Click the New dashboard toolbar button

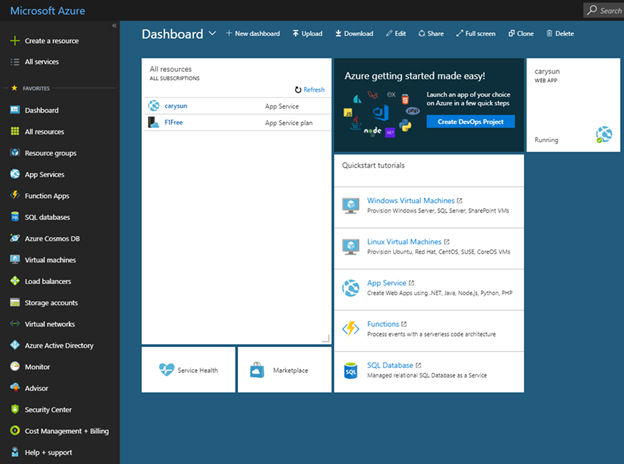(x=252, y=34)
